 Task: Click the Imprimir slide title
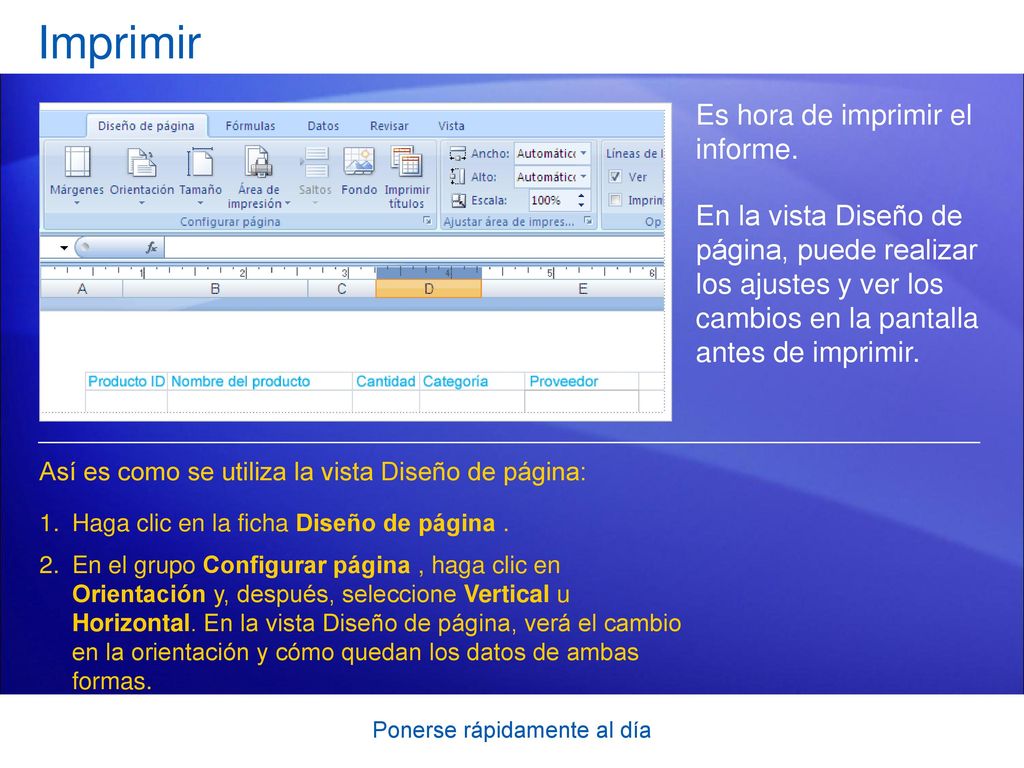tap(120, 42)
